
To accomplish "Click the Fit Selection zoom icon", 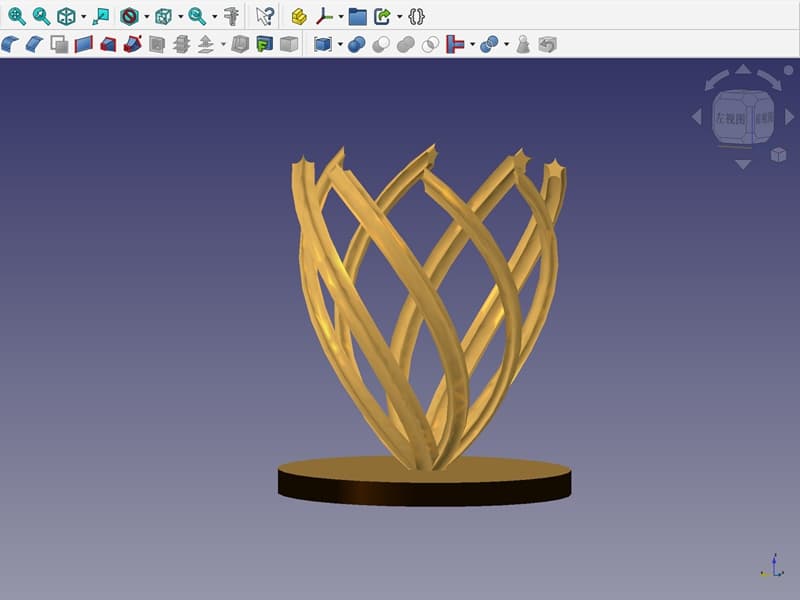I will point(41,16).
